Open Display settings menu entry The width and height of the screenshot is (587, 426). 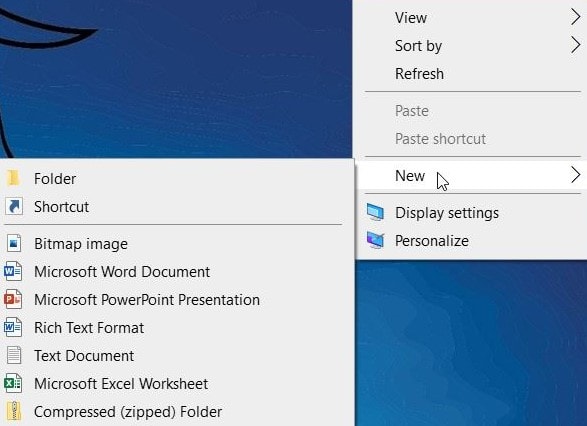click(x=472, y=212)
